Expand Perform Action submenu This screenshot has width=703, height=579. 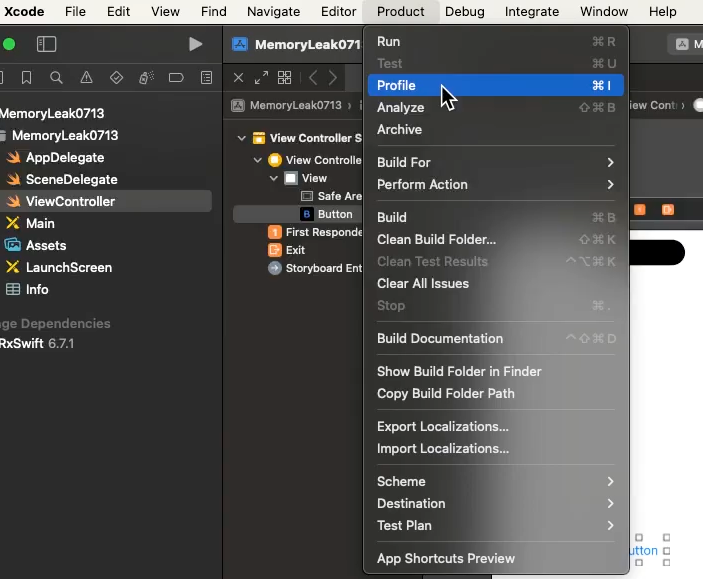[x=496, y=184]
